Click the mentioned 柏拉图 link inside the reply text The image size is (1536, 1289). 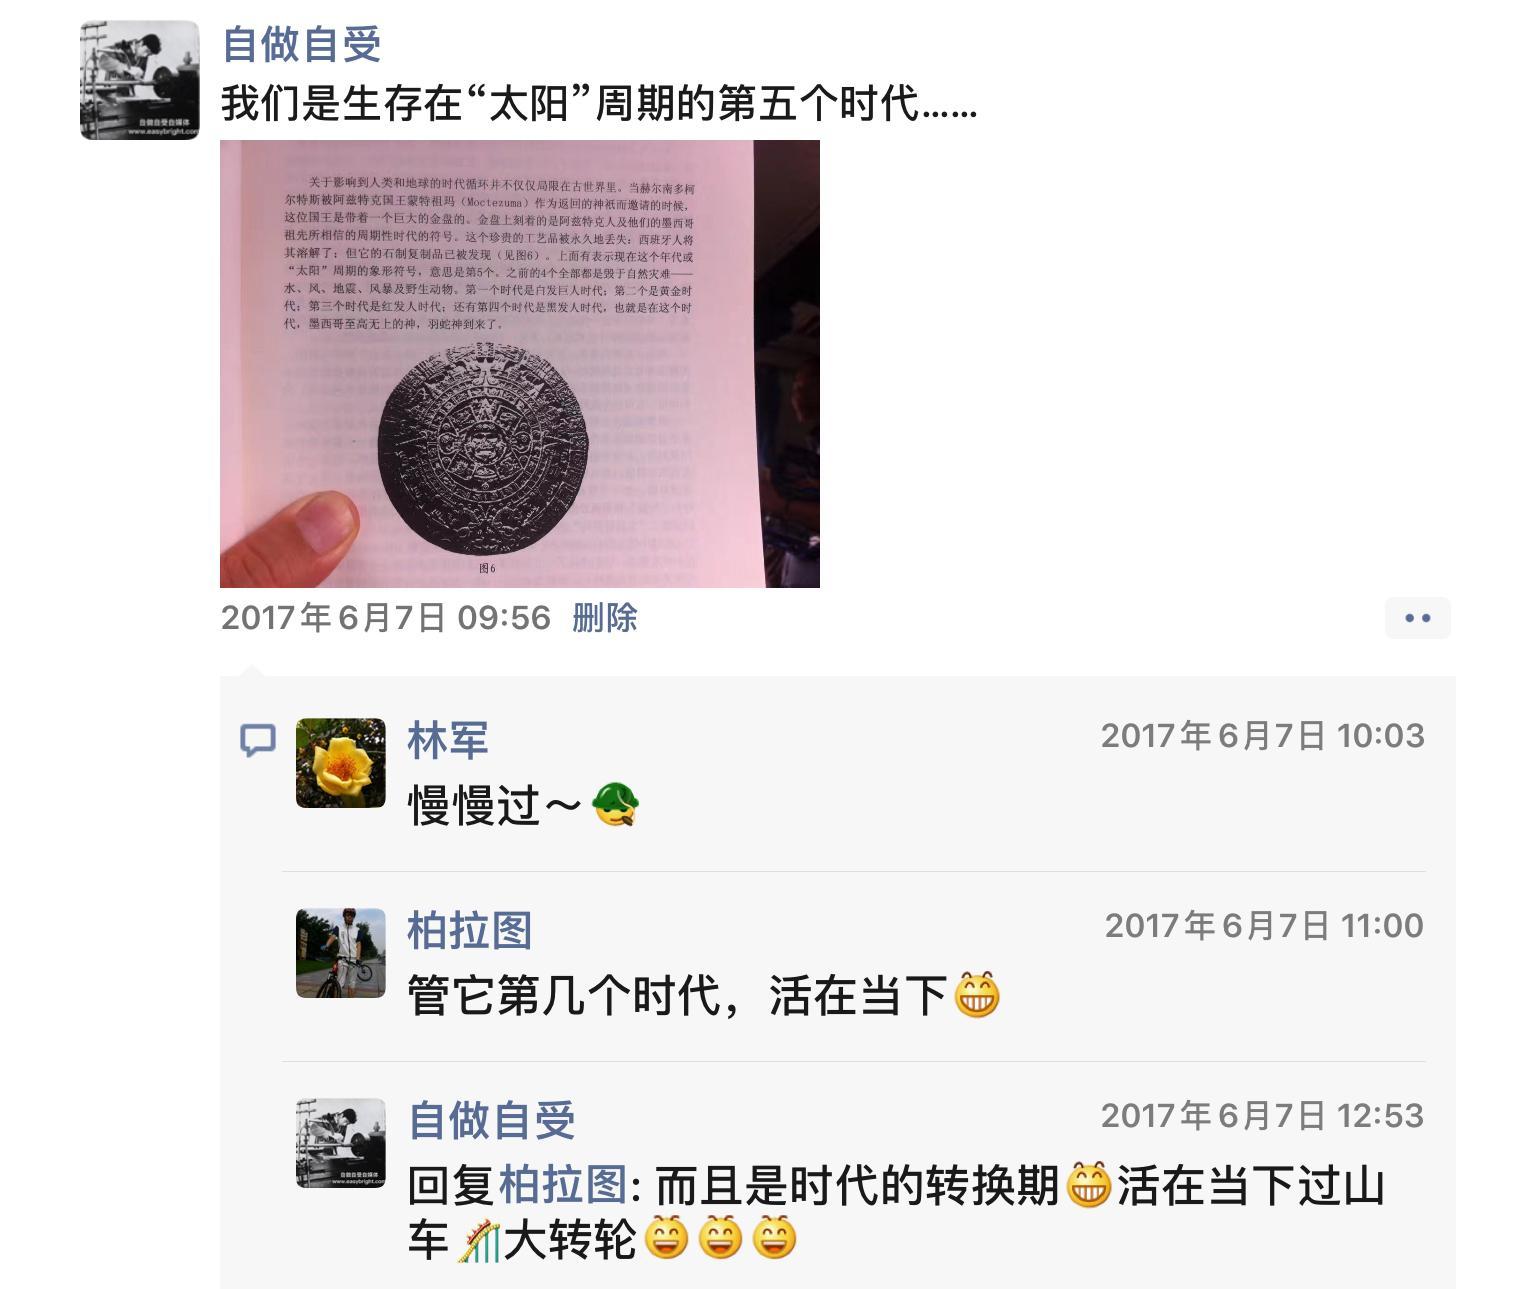562,1186
